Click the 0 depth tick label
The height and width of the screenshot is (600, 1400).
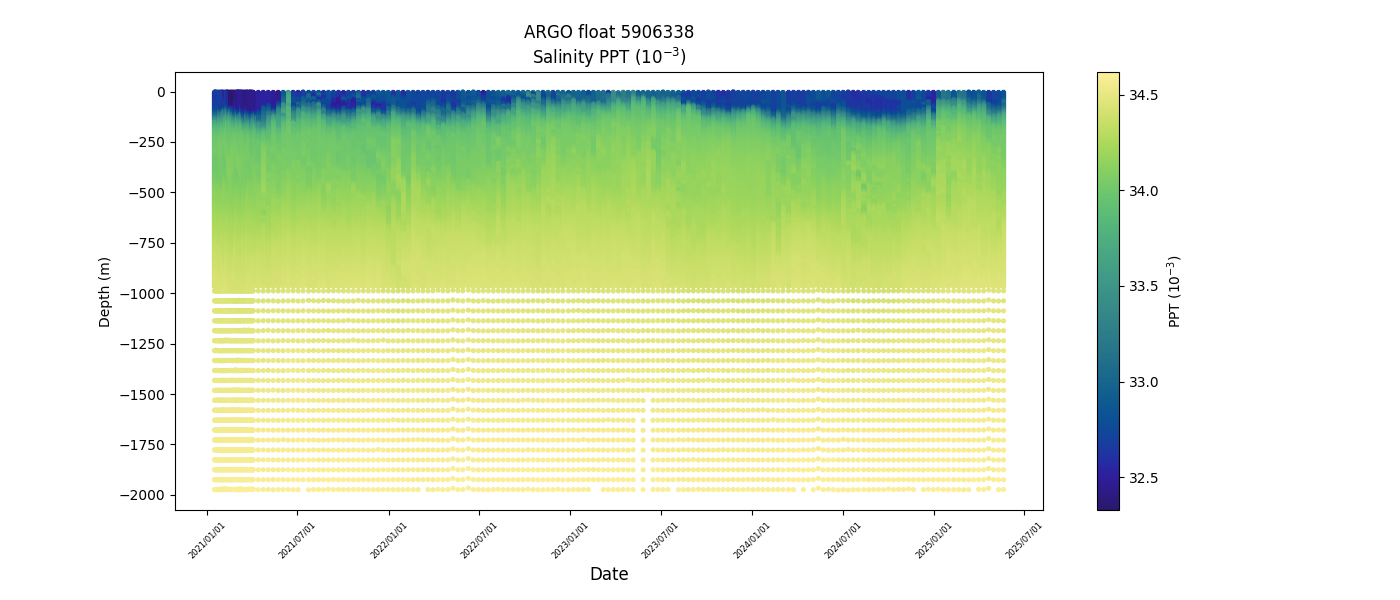[161, 92]
